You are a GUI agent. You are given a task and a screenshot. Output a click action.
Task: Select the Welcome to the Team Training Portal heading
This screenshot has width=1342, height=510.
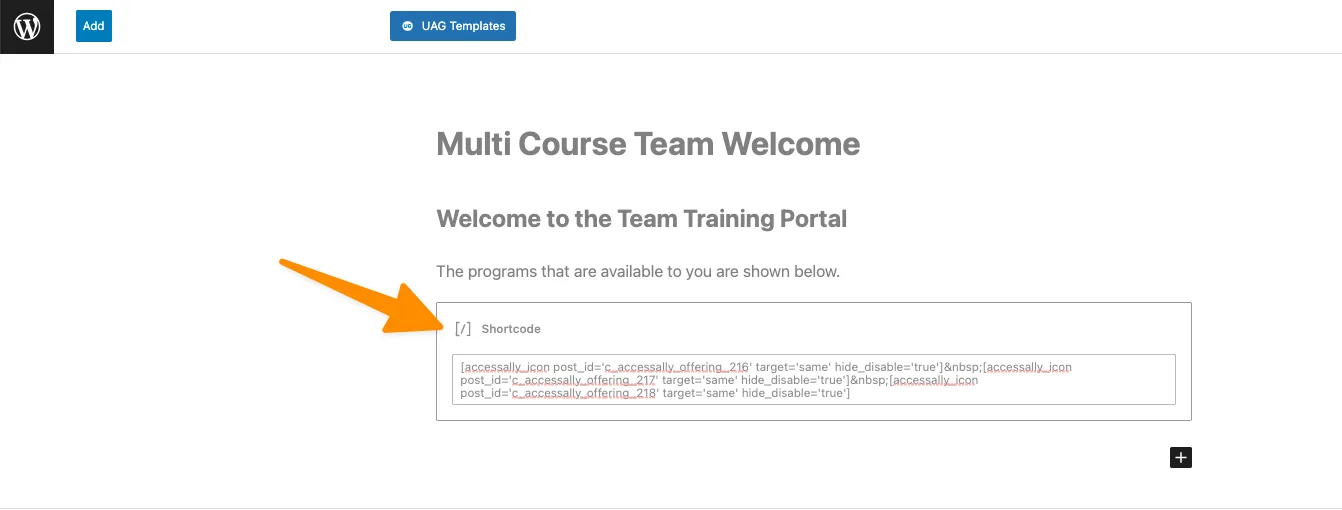(x=641, y=218)
